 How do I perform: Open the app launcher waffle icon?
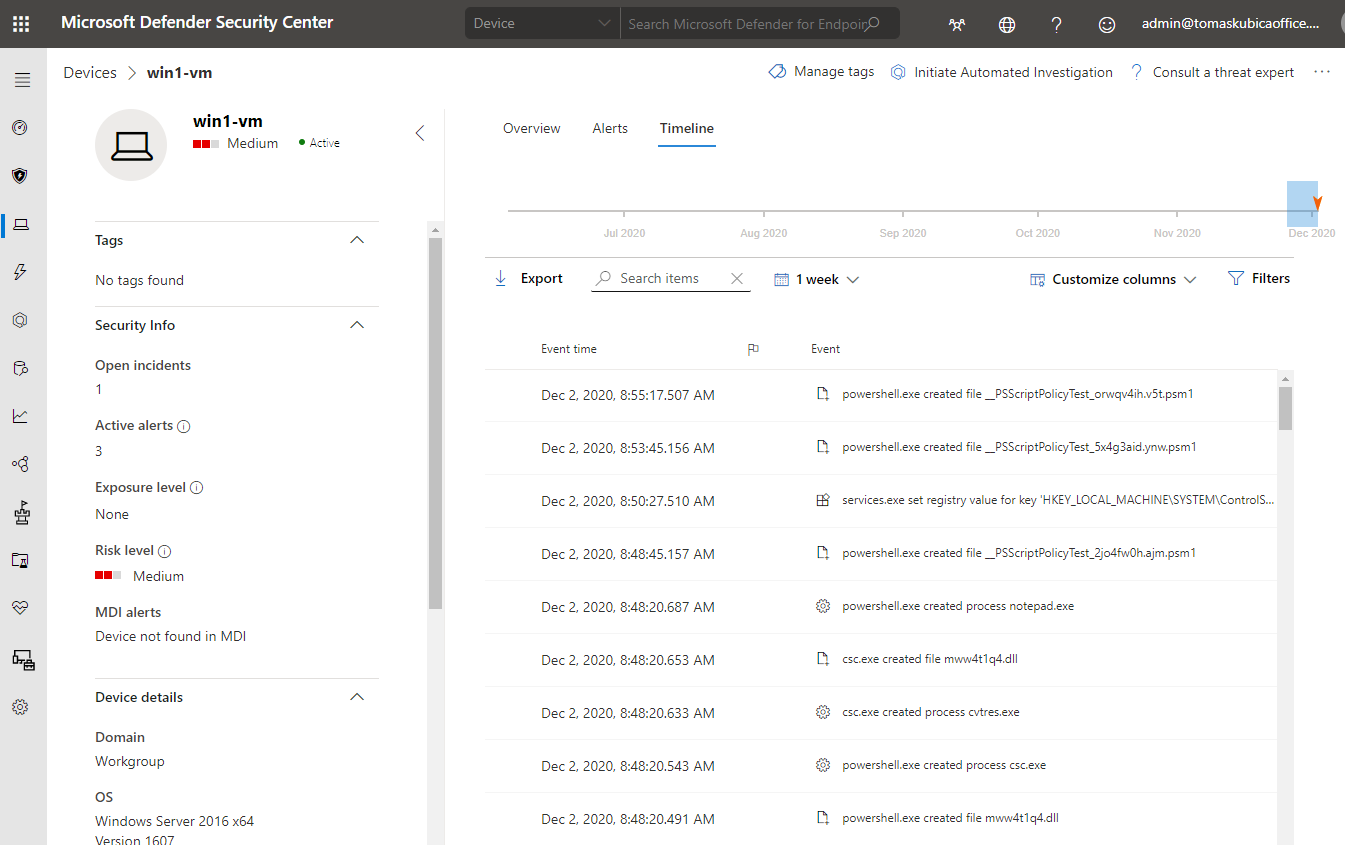[x=21, y=23]
